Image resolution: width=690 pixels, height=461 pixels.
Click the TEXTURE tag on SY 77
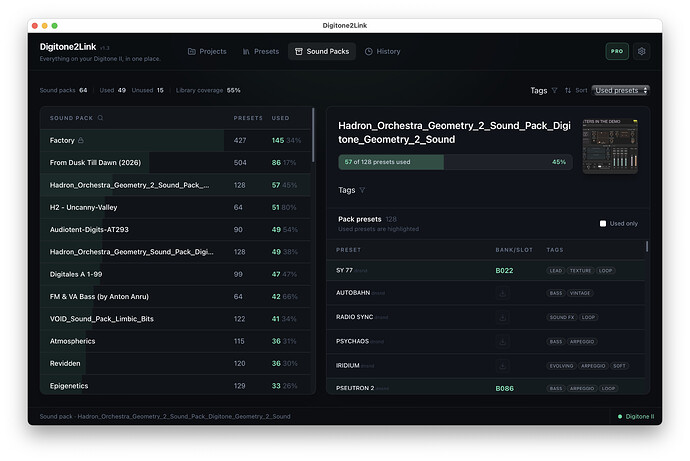pos(580,271)
